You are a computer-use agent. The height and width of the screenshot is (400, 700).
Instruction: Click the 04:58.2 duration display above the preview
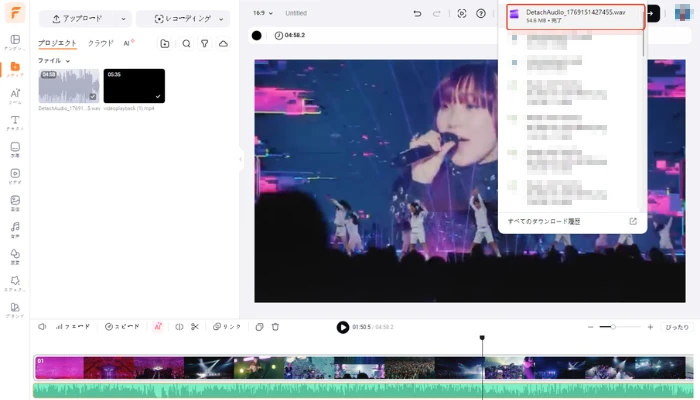pos(290,35)
